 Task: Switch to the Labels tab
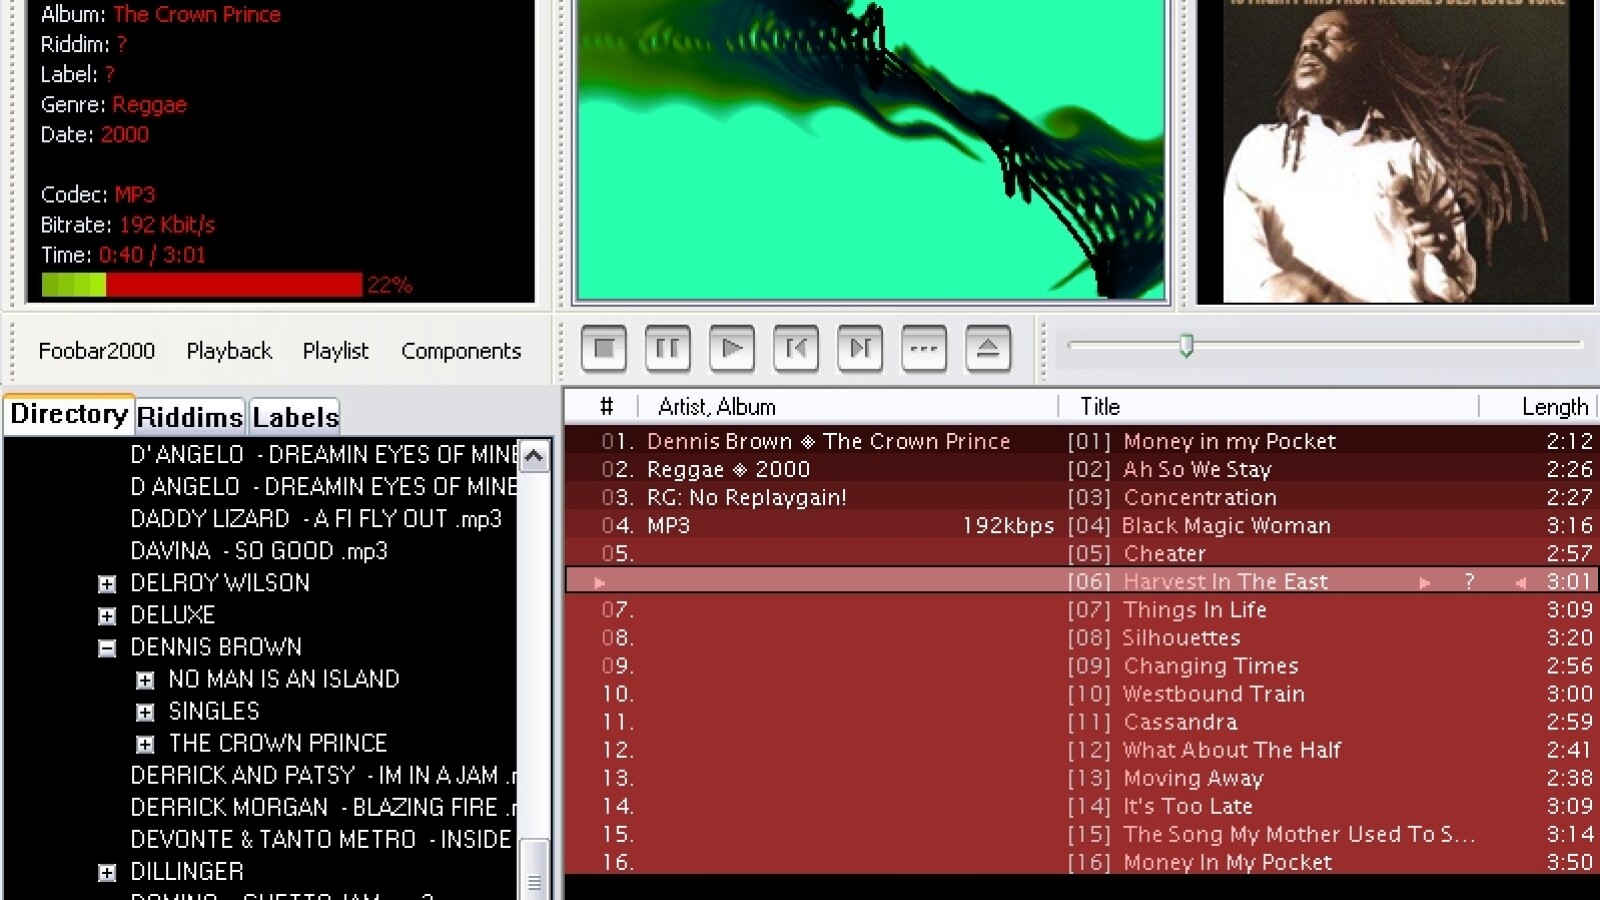tap(295, 416)
